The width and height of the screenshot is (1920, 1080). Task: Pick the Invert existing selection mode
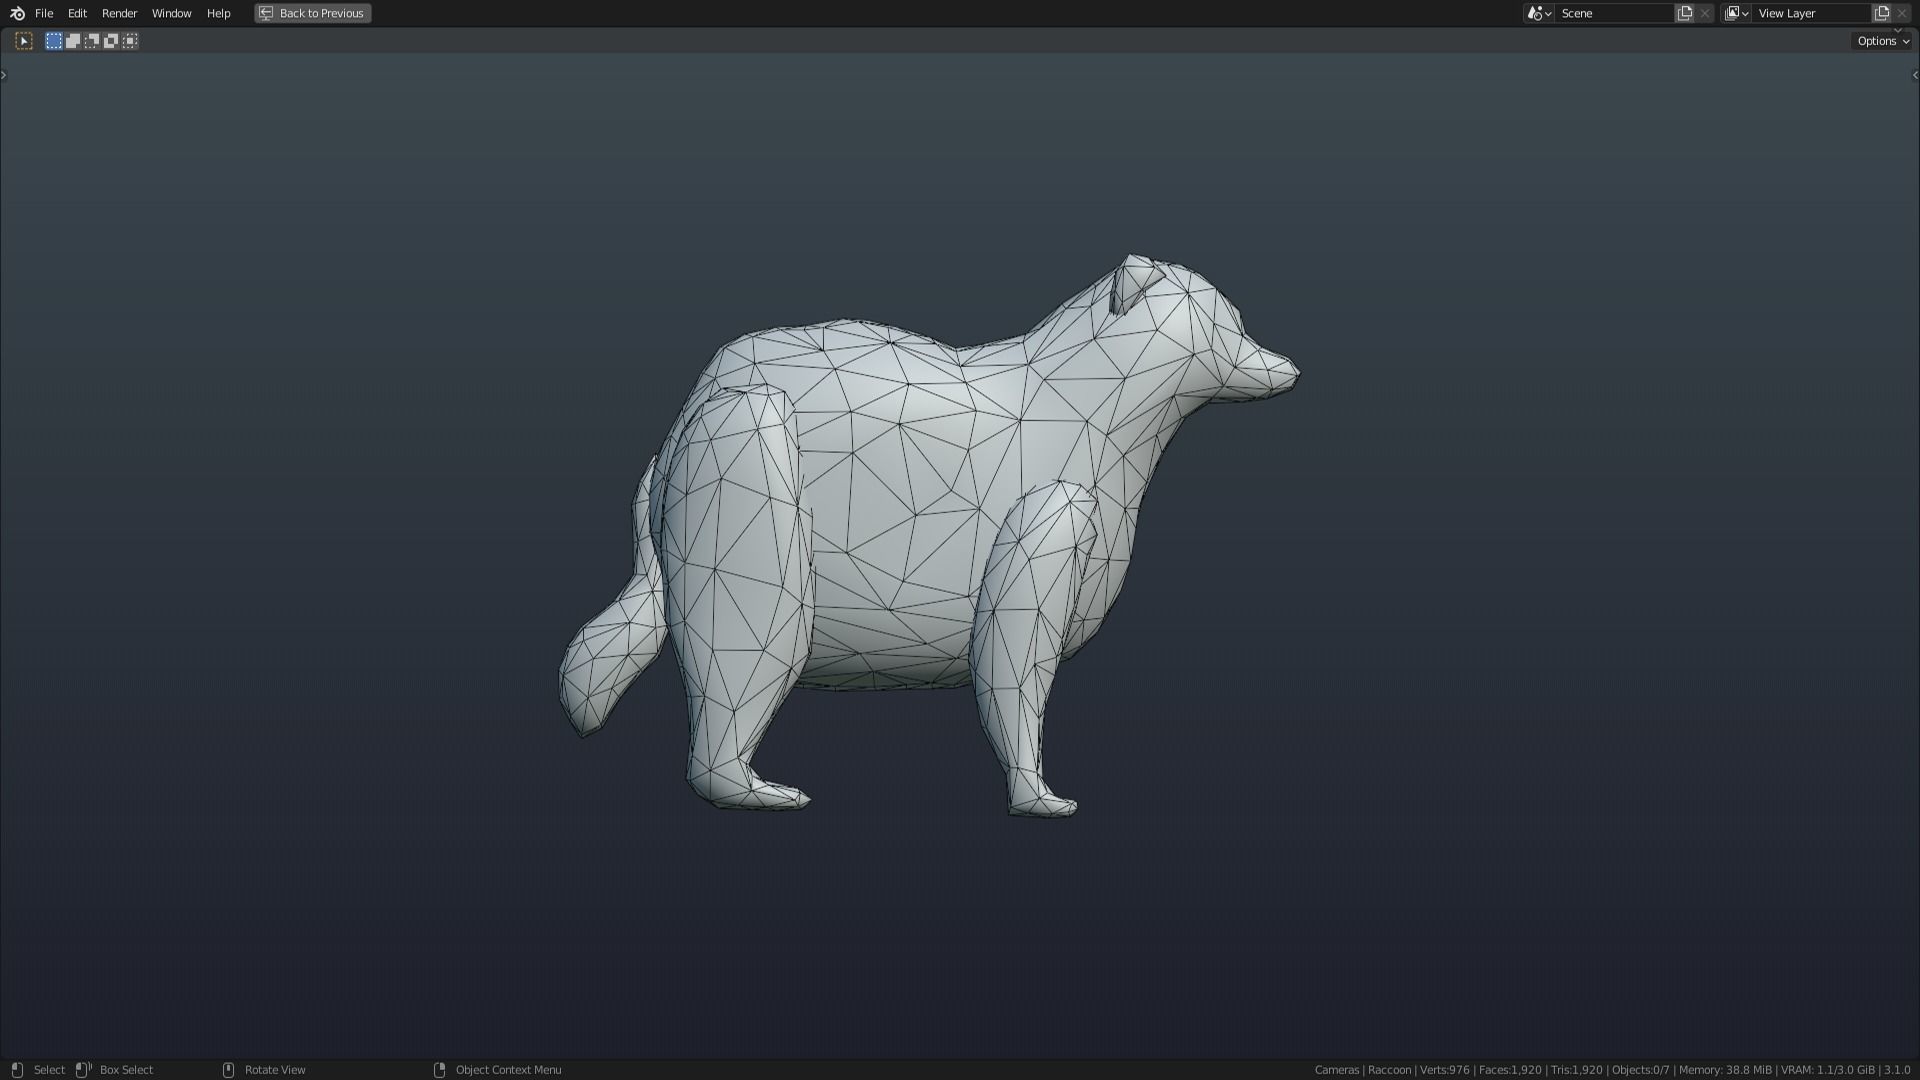pos(111,41)
